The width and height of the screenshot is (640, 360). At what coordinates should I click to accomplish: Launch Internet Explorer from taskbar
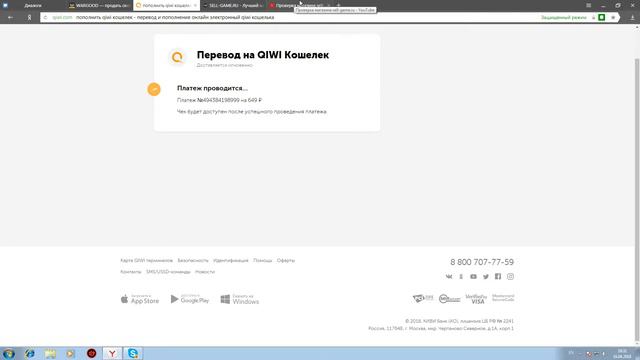29,353
